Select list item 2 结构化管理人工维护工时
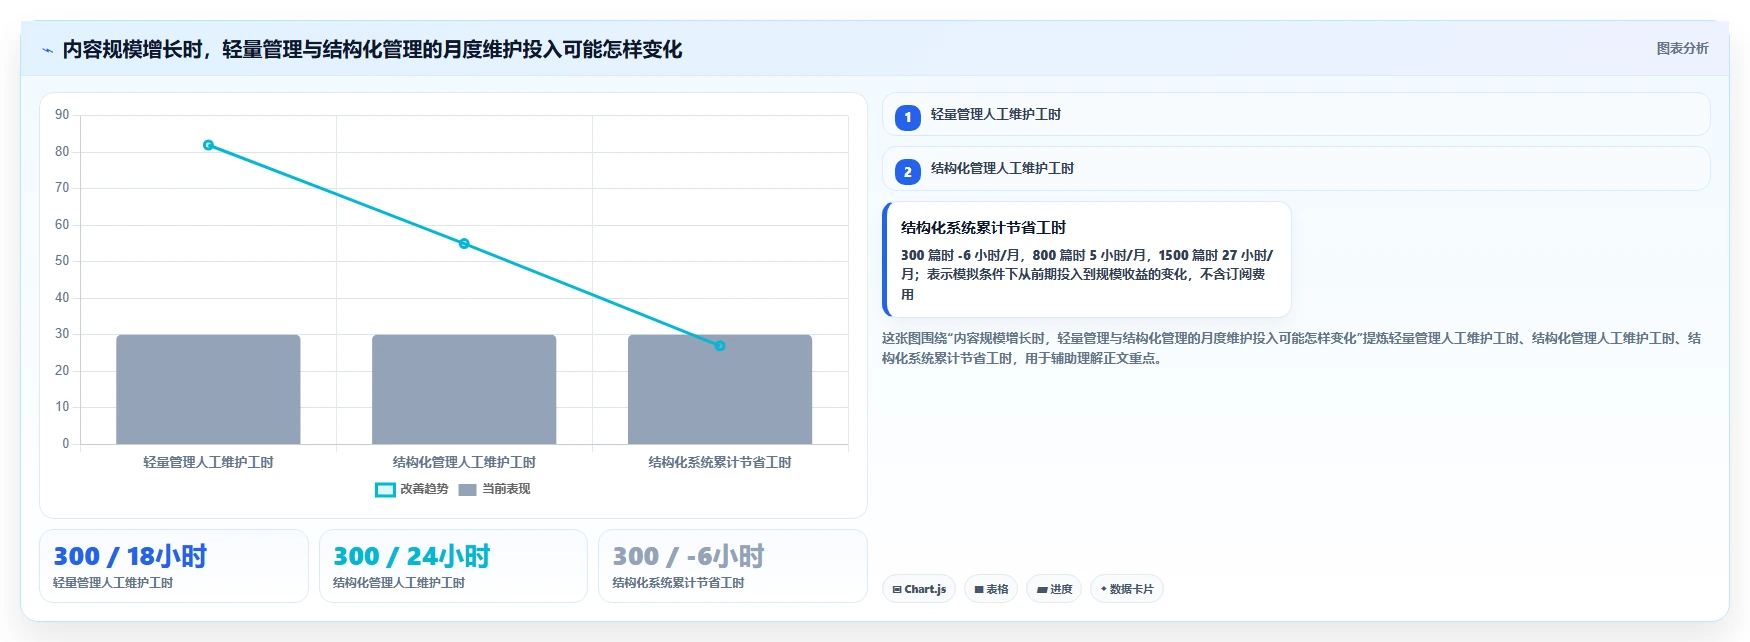This screenshot has height=642, width=1750. (1296, 169)
